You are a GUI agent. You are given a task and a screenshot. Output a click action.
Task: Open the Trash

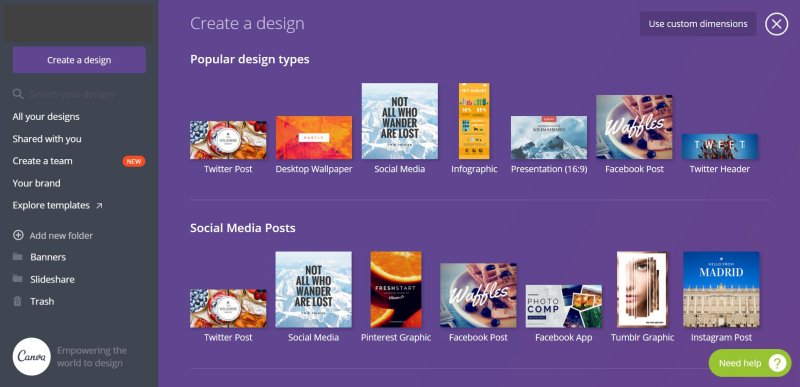[42, 301]
